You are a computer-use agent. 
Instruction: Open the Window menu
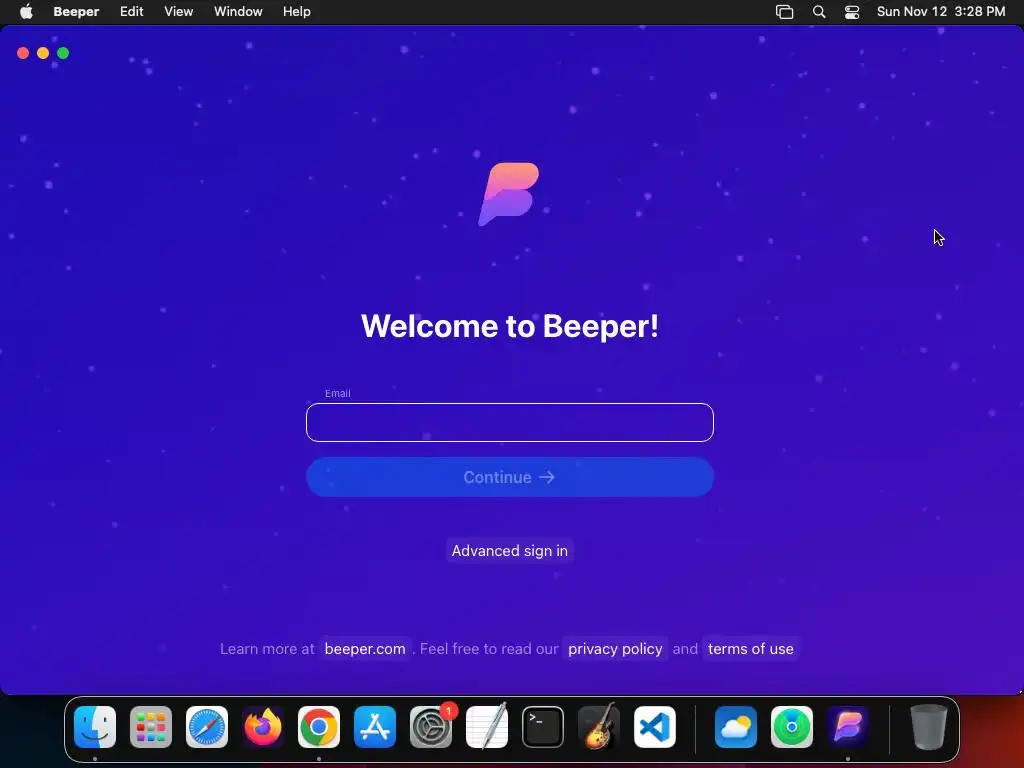238,12
